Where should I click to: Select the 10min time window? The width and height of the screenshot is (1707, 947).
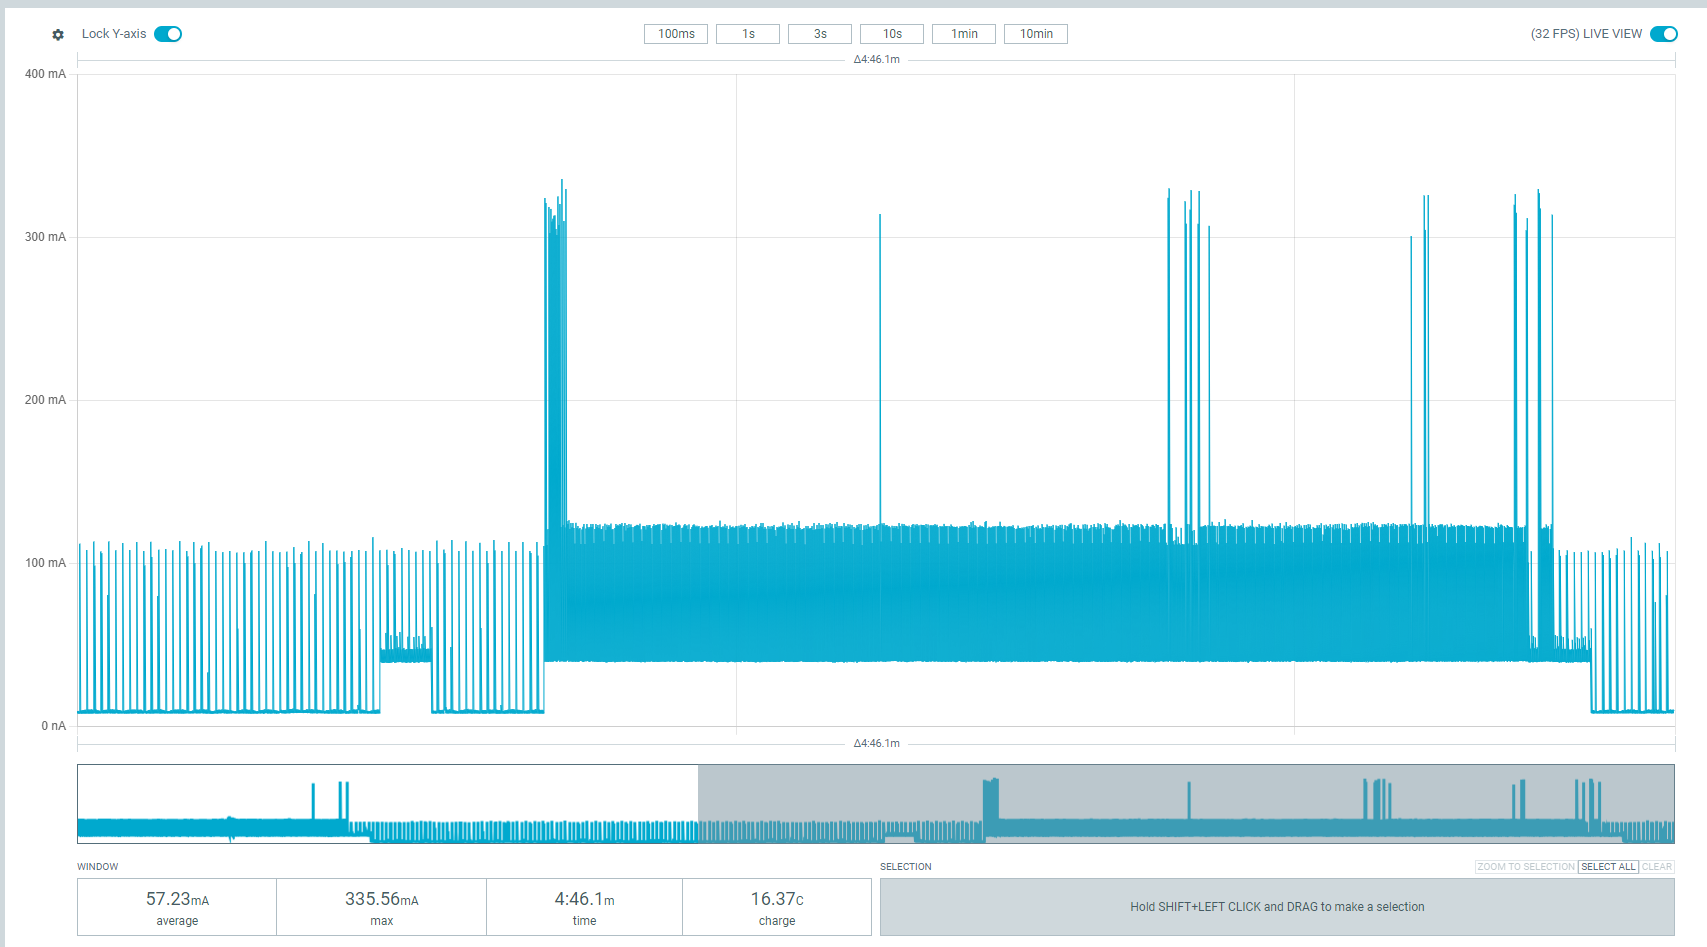tap(1036, 34)
